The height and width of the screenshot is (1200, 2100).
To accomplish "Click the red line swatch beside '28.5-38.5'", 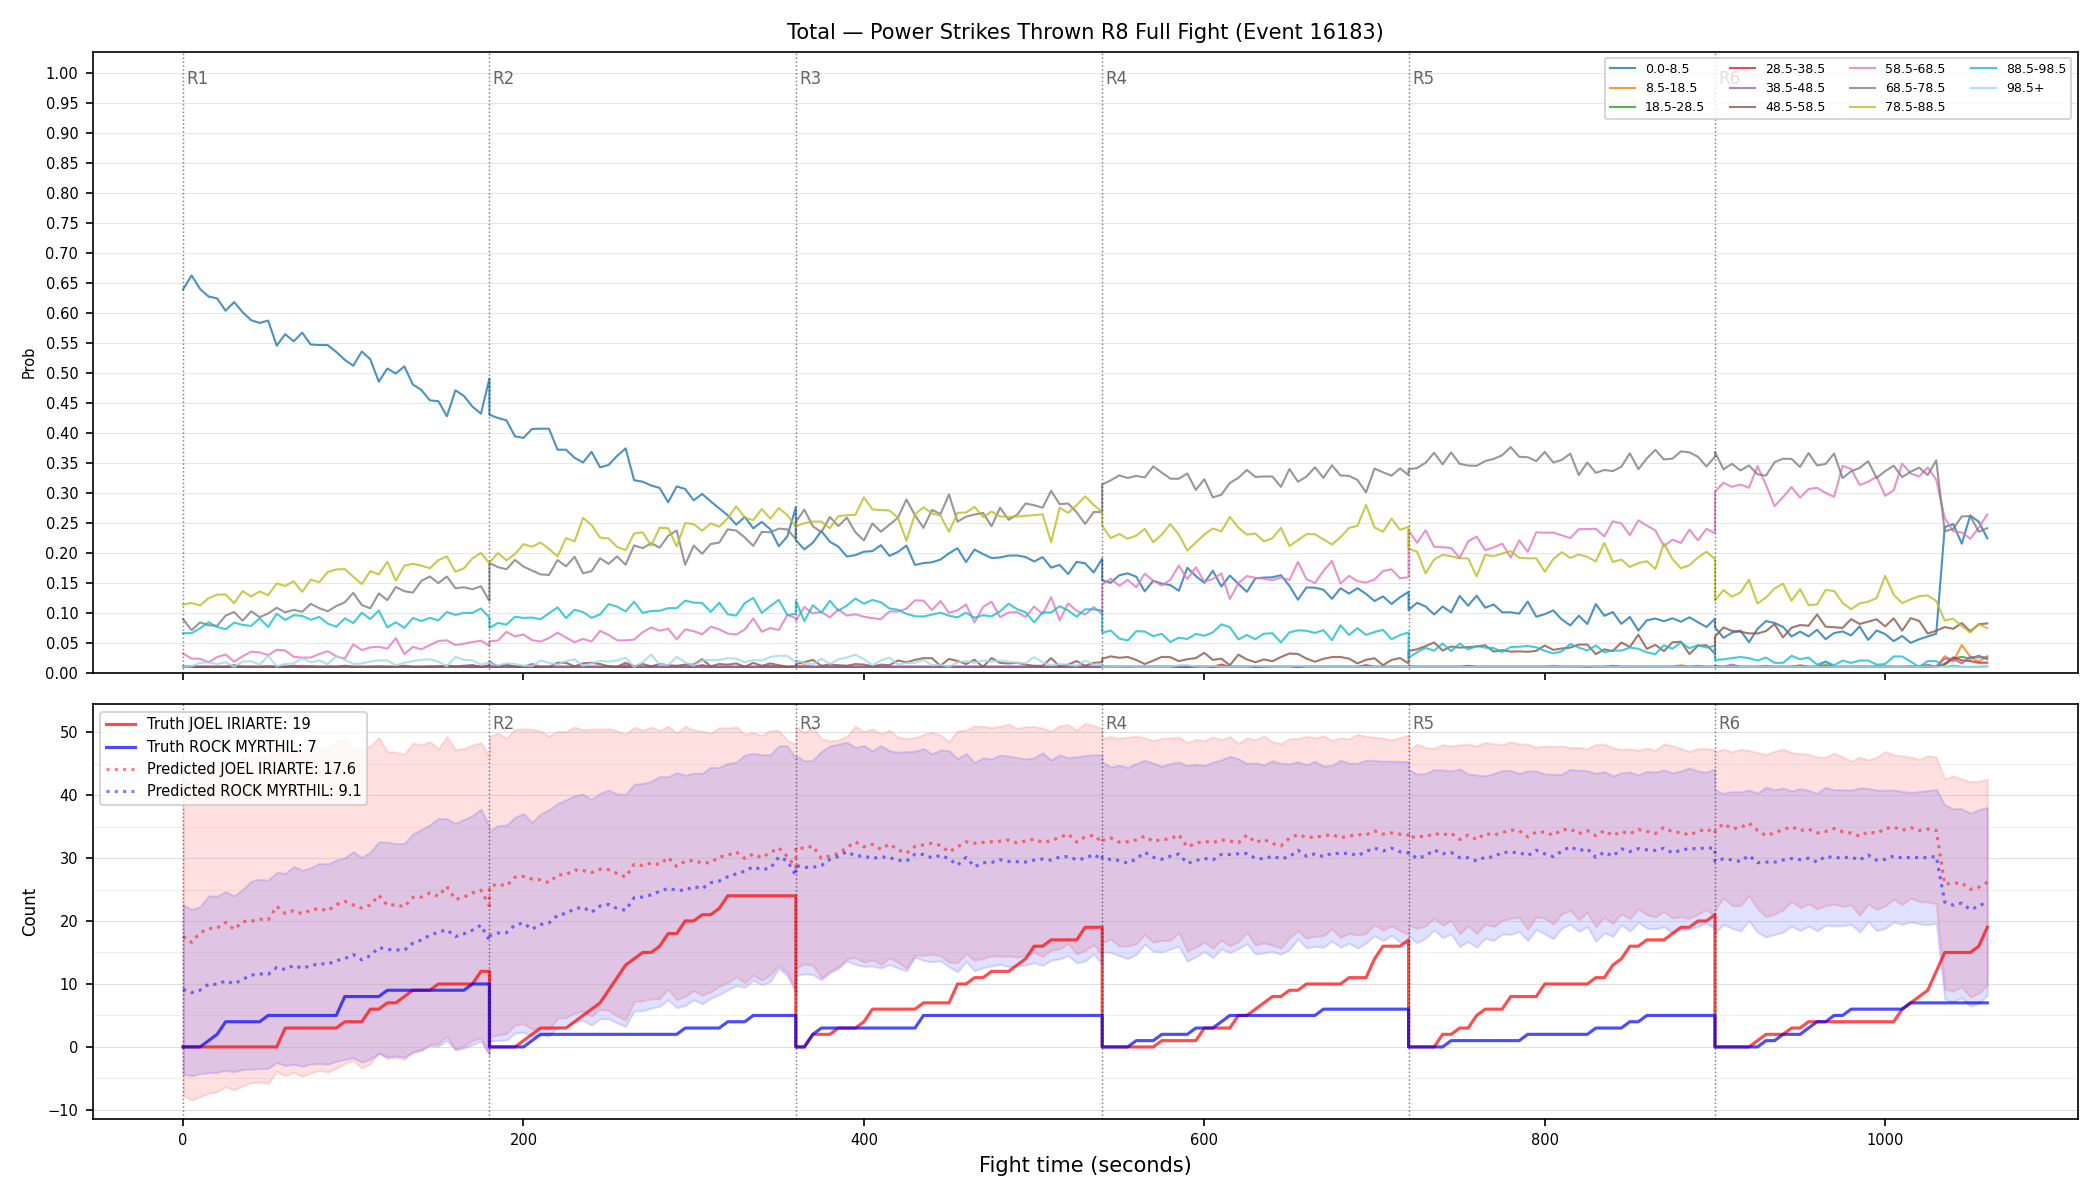I will coord(1743,69).
